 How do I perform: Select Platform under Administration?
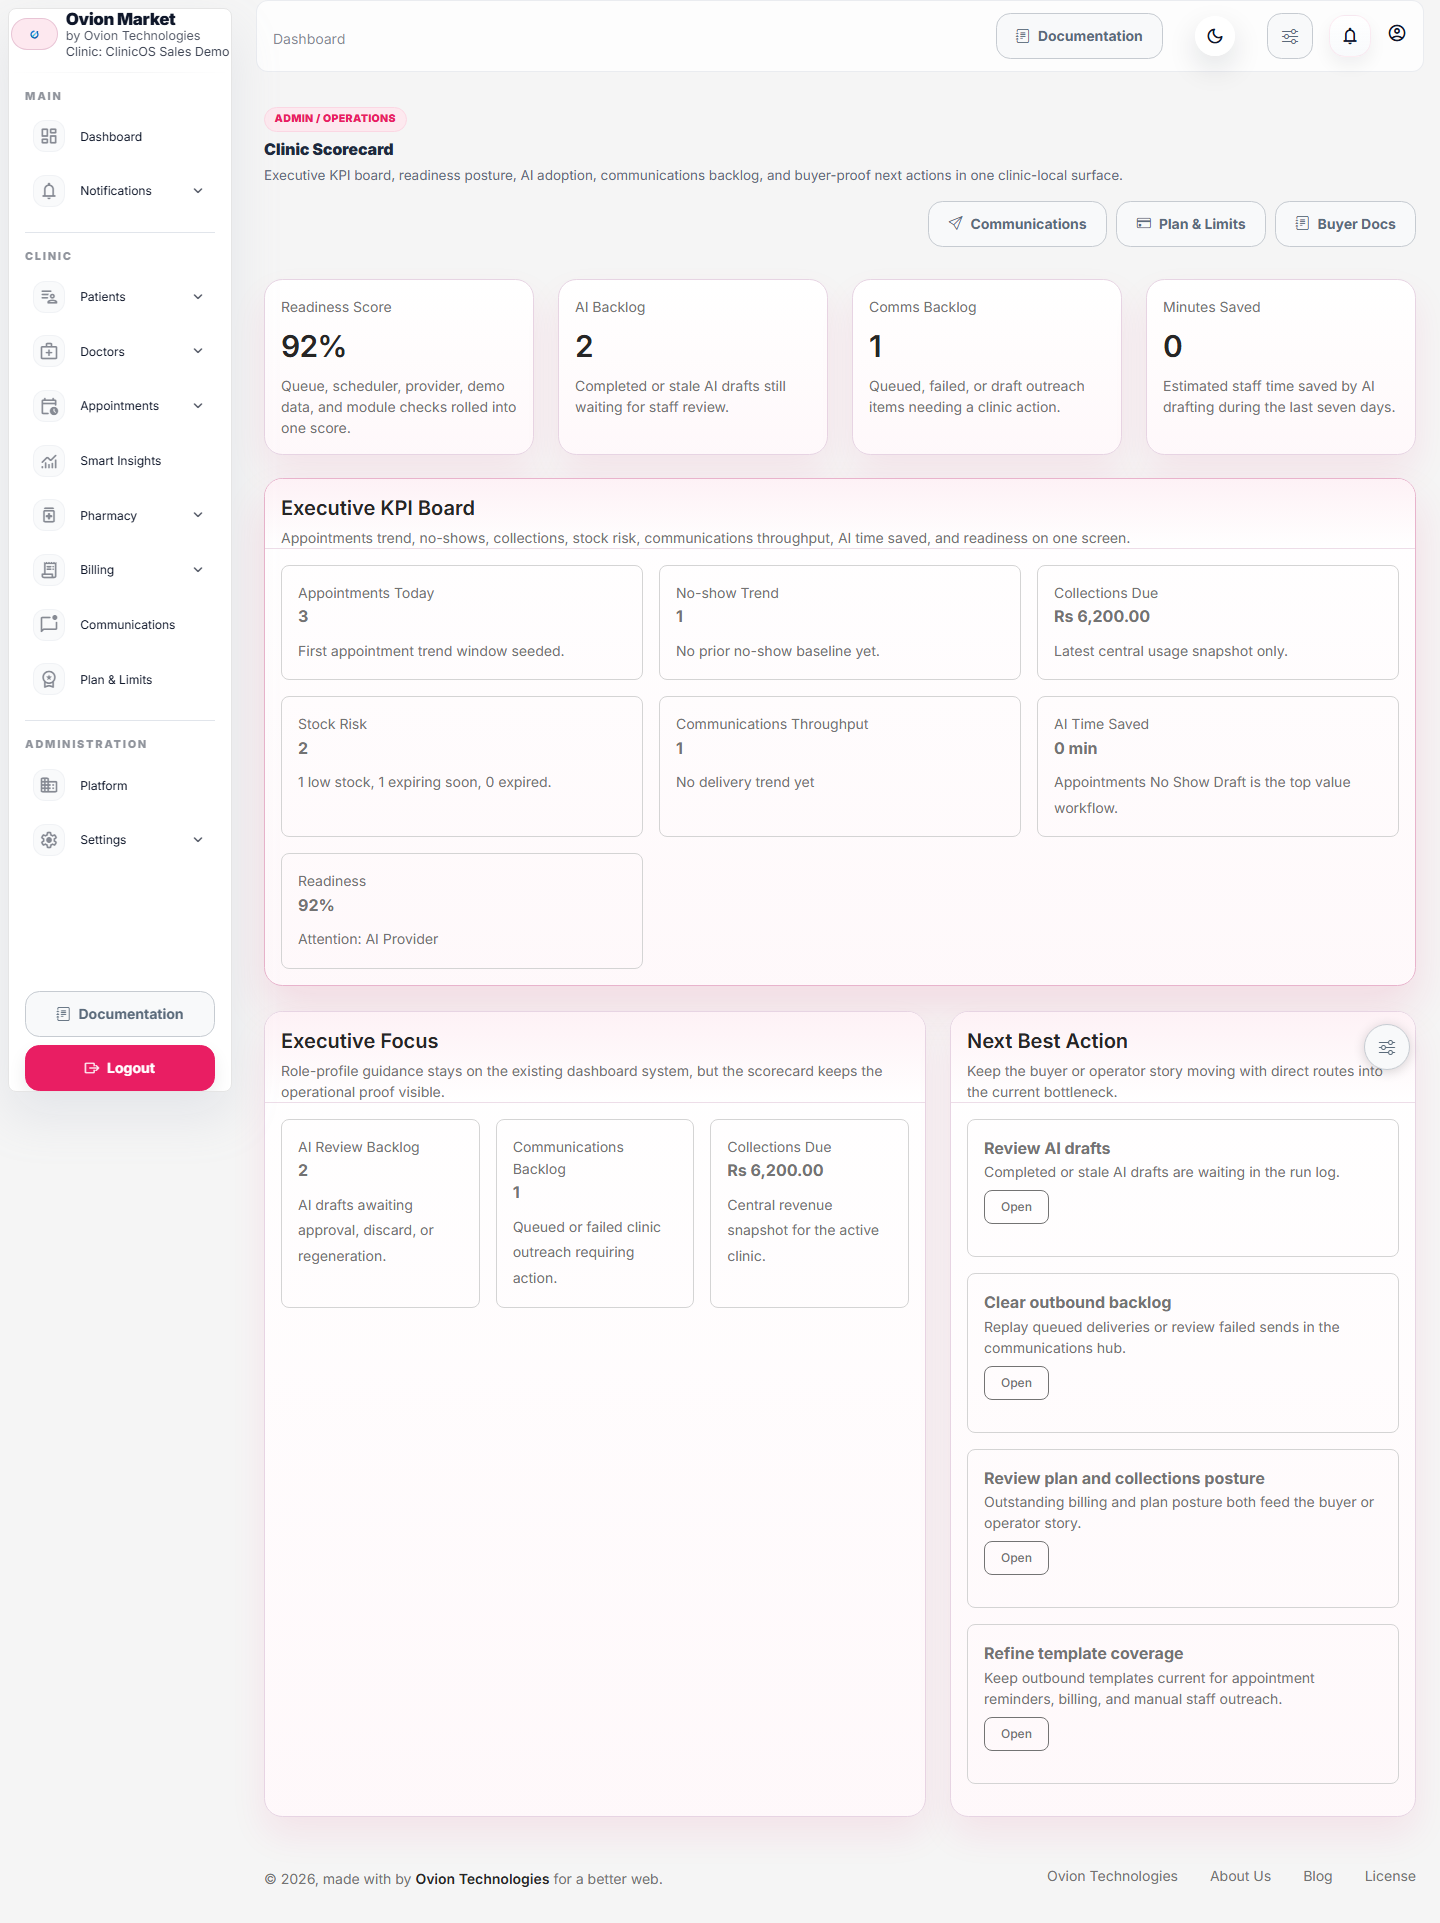(120, 785)
